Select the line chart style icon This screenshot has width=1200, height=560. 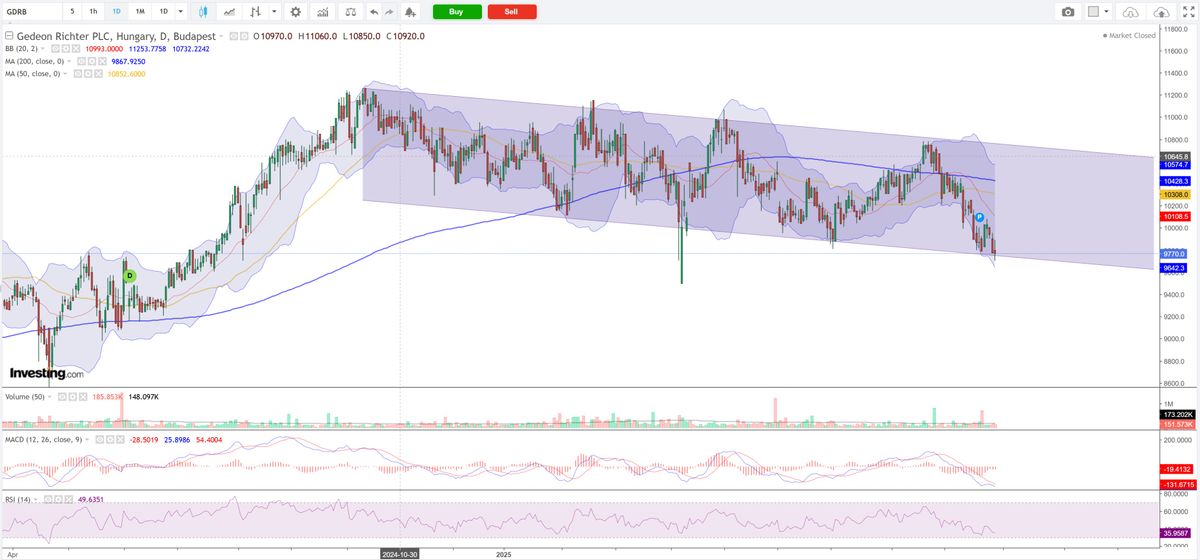point(231,11)
